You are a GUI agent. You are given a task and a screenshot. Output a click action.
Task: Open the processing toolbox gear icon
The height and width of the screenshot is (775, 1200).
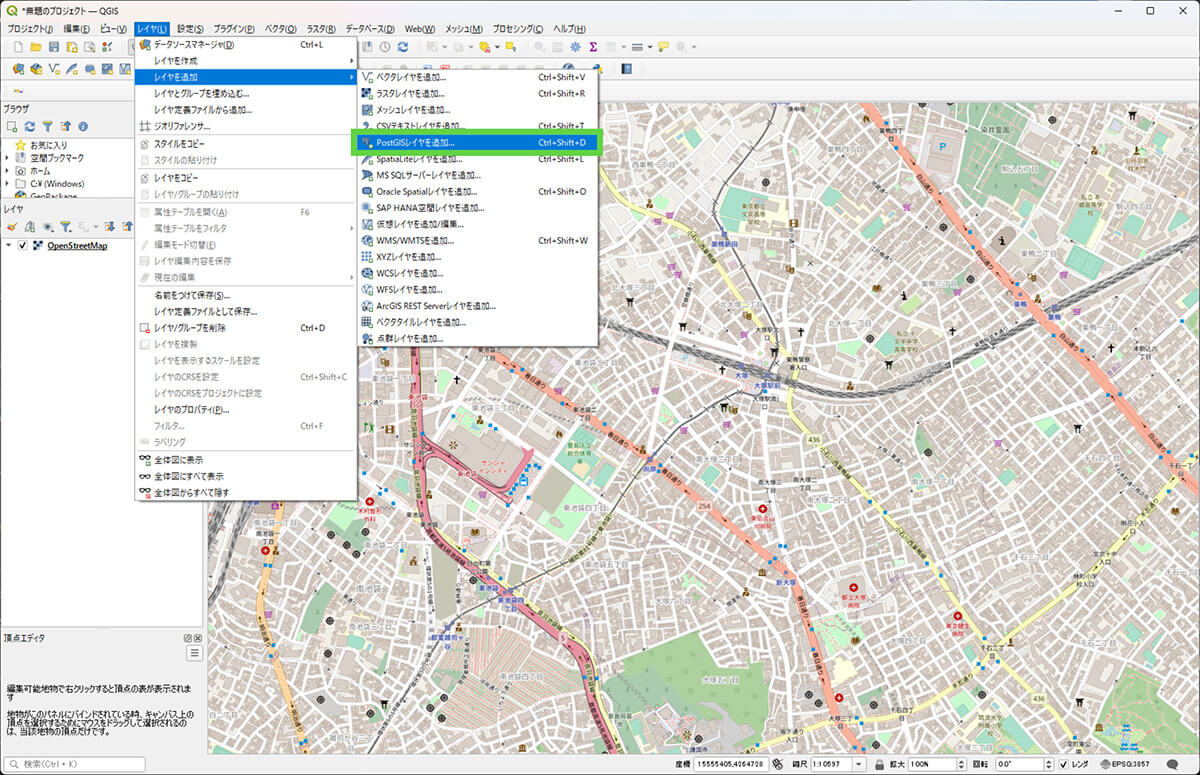coord(575,47)
